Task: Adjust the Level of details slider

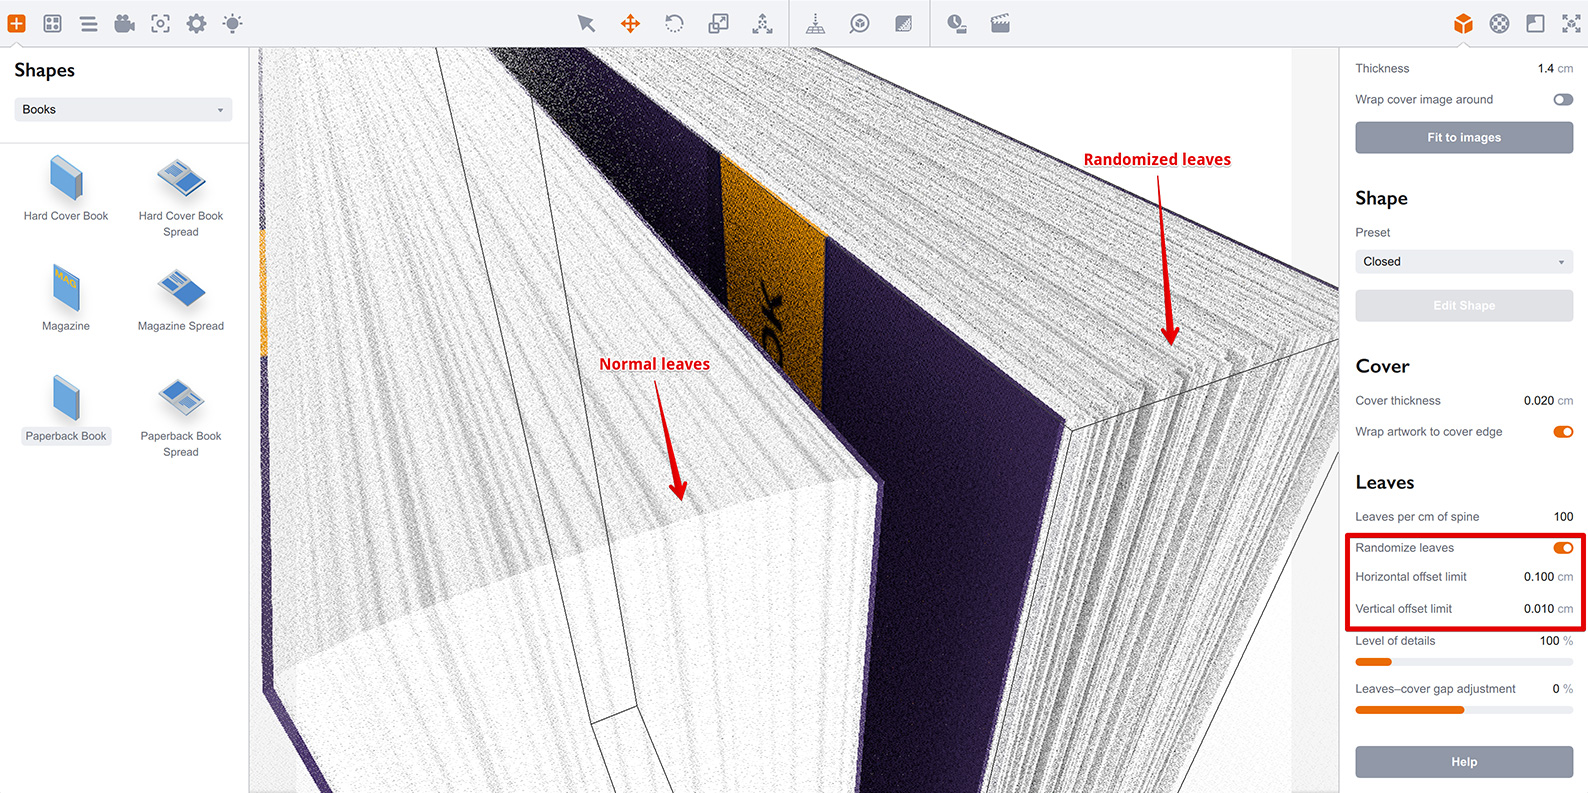Action: pos(1464,661)
